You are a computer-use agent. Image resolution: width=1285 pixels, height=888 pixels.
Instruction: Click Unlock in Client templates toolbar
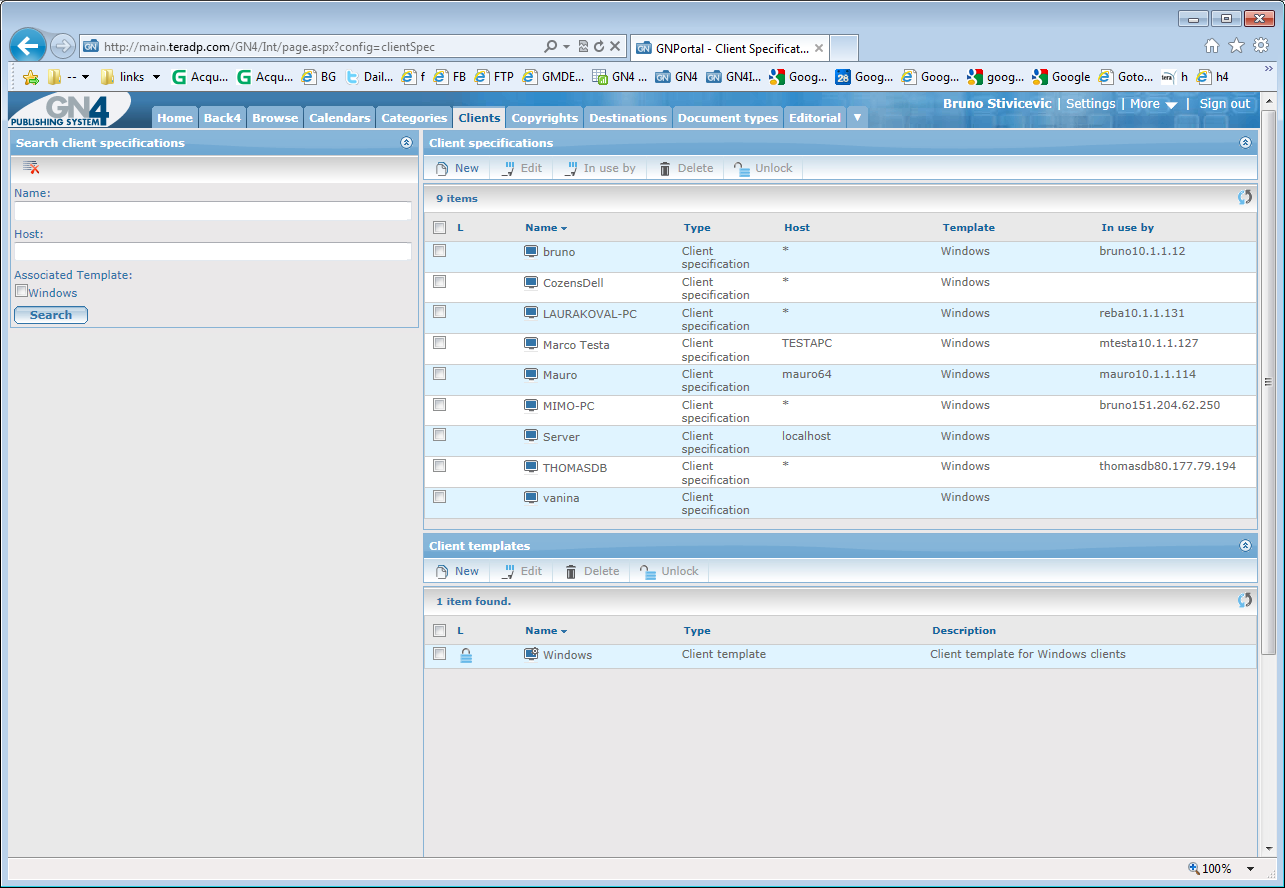(x=670, y=571)
